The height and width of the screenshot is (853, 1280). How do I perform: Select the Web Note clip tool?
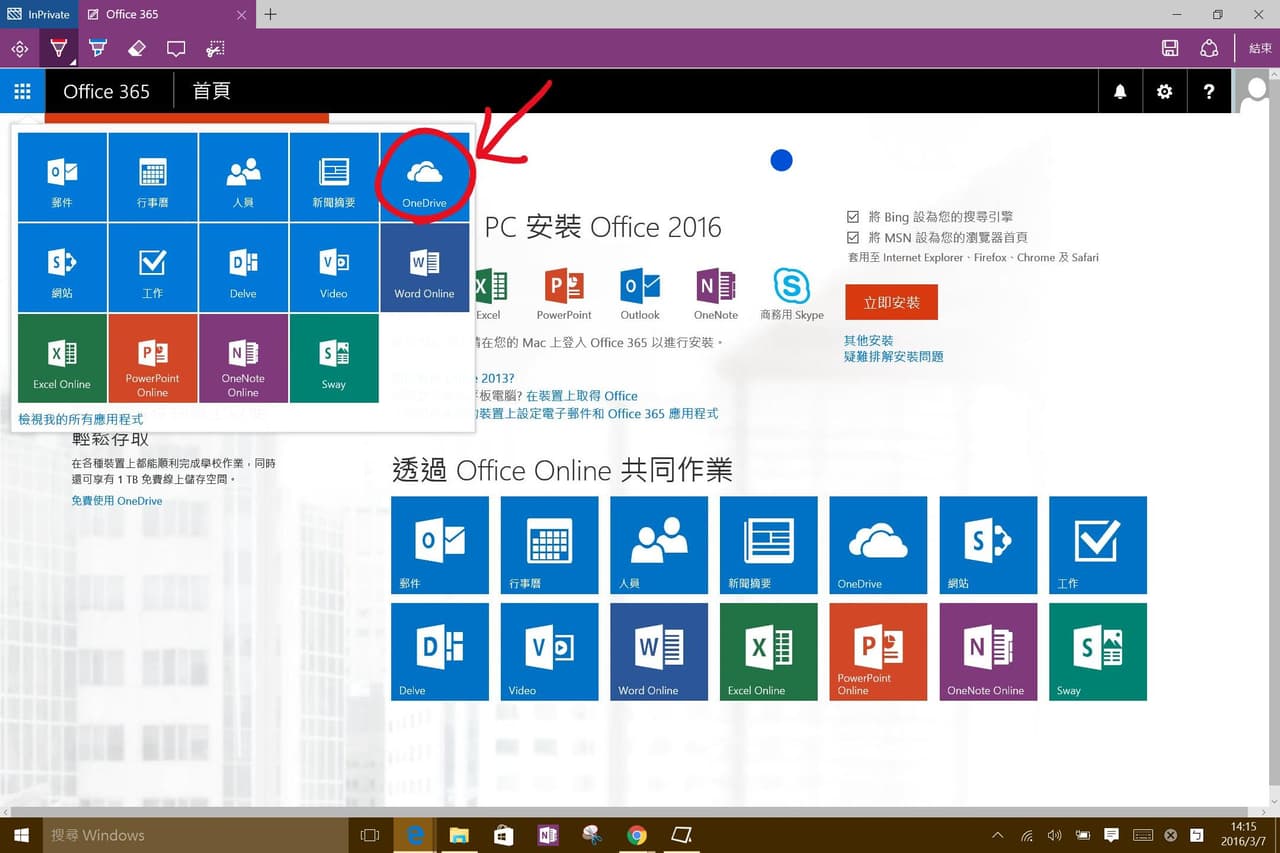pyautogui.click(x=215, y=48)
